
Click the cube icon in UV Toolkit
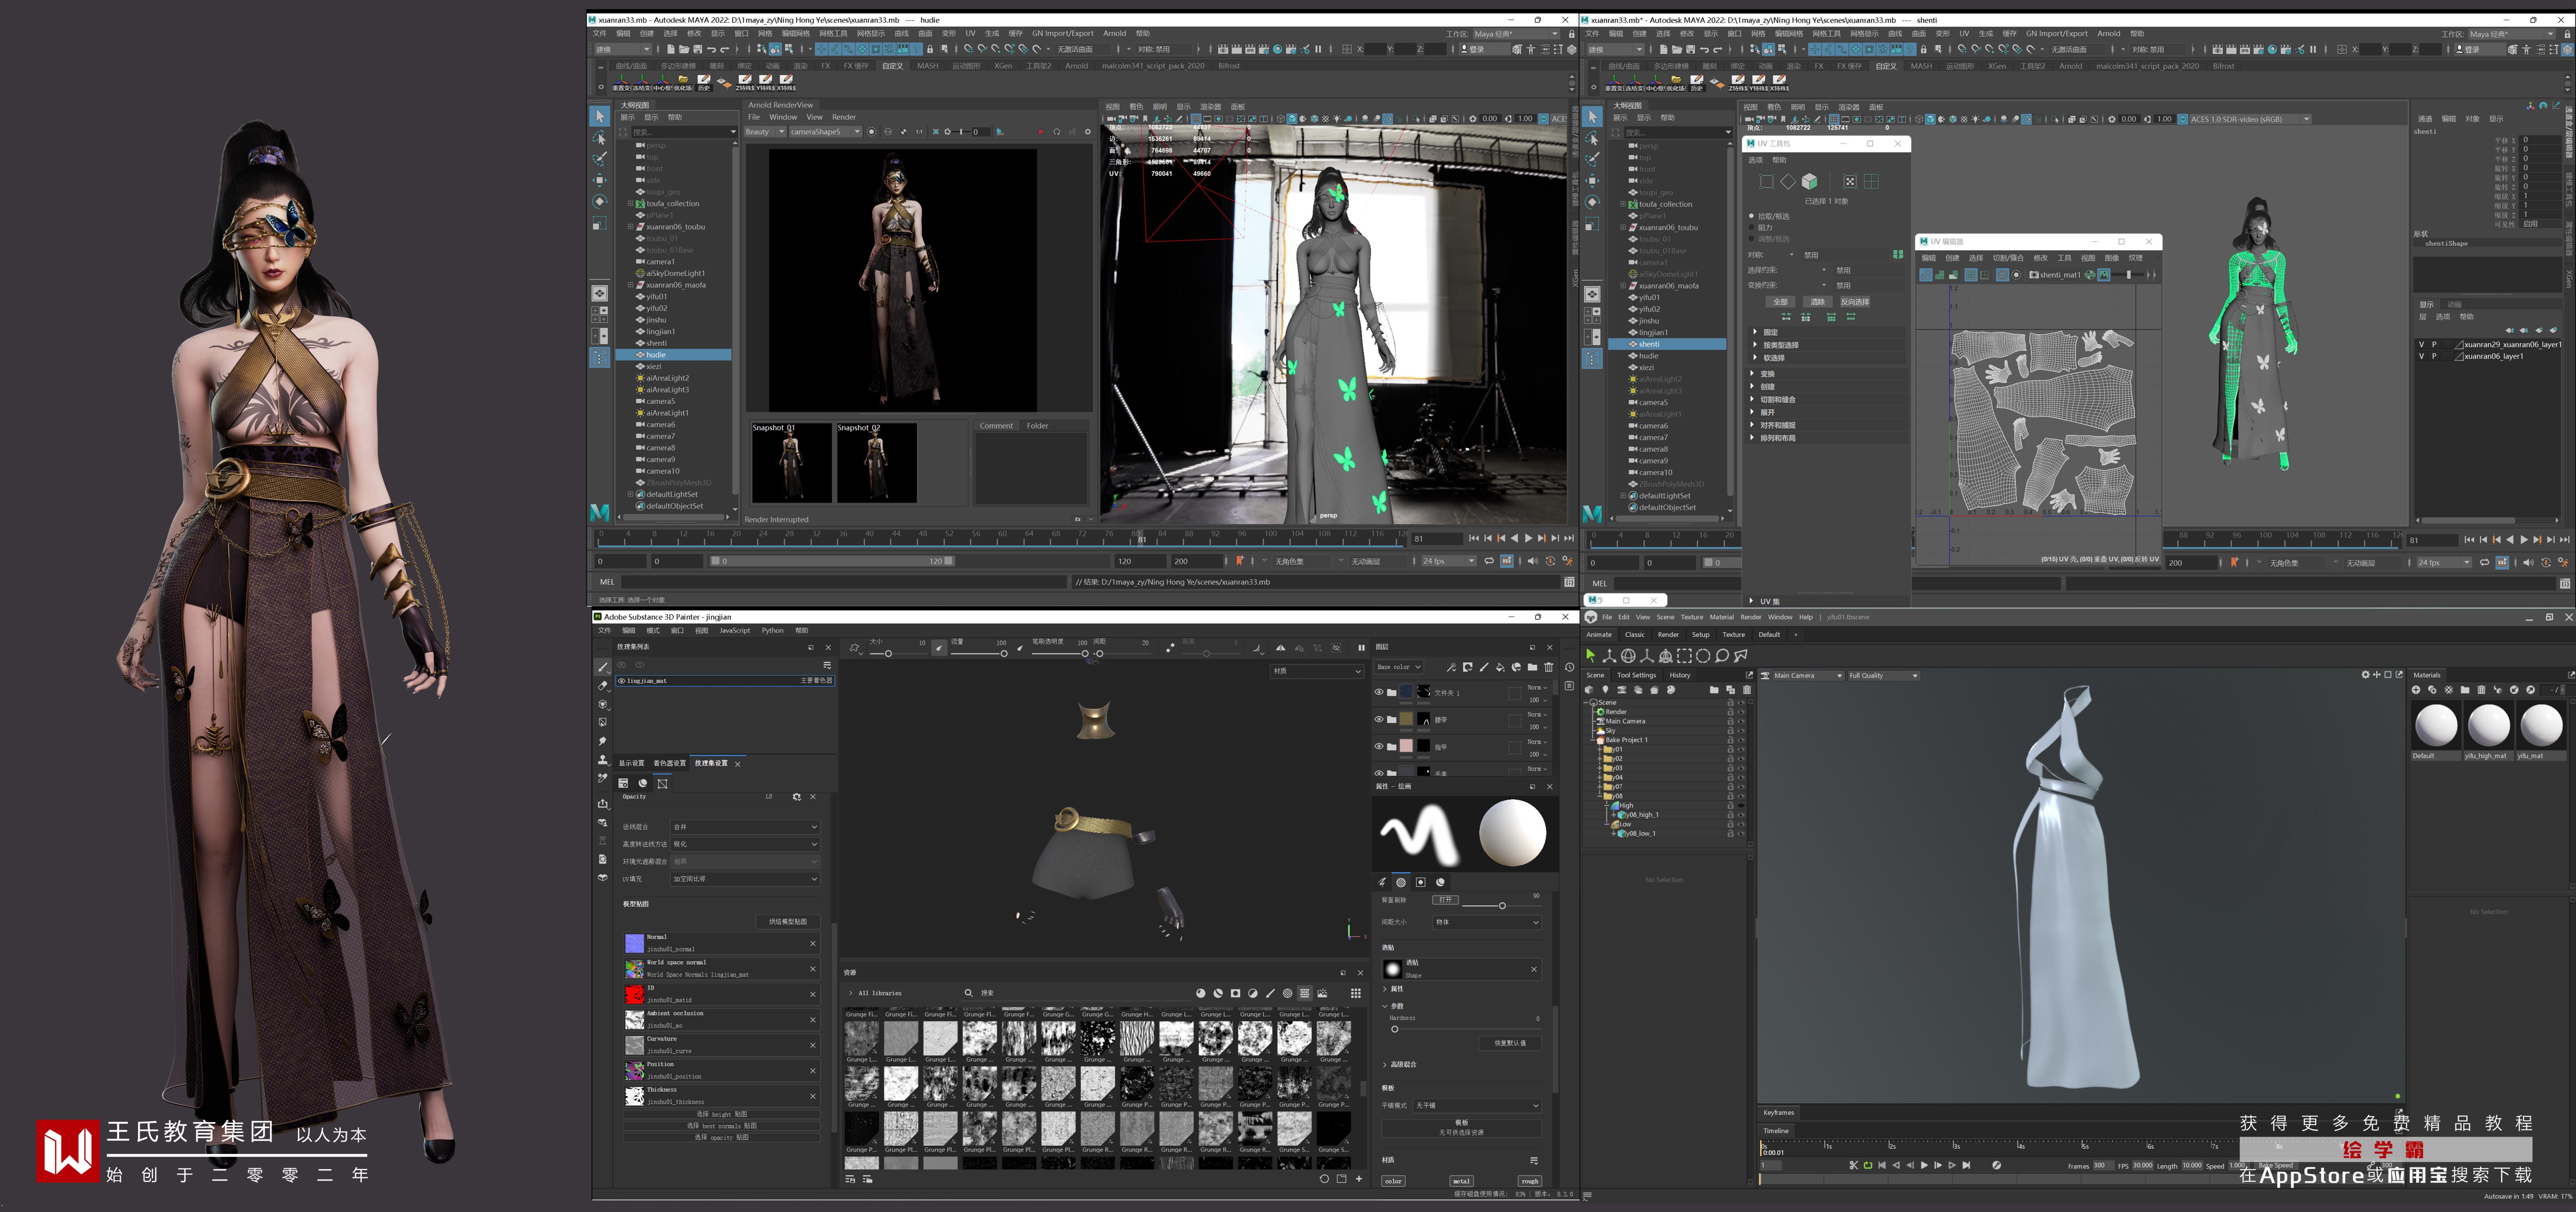(1809, 181)
